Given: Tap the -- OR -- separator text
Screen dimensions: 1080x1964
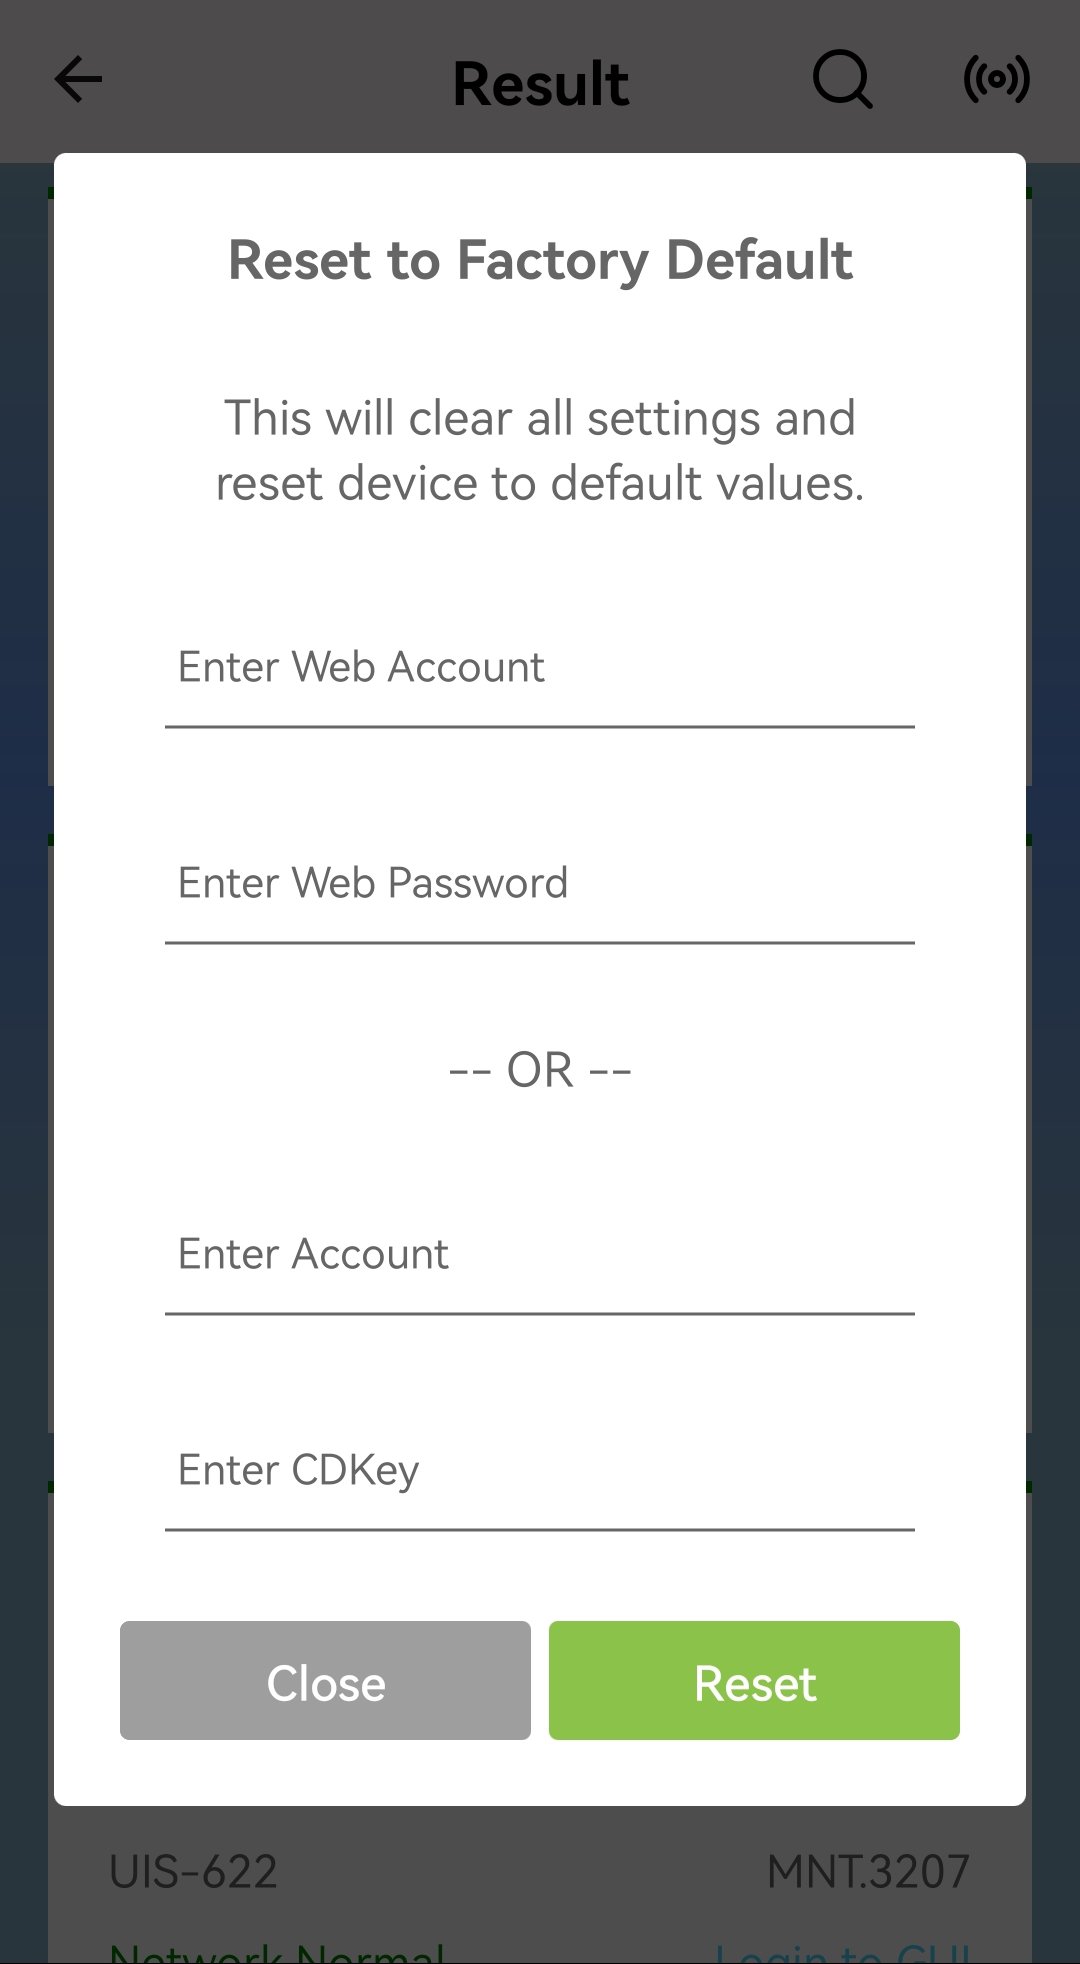Looking at the screenshot, I should click(x=540, y=1070).
